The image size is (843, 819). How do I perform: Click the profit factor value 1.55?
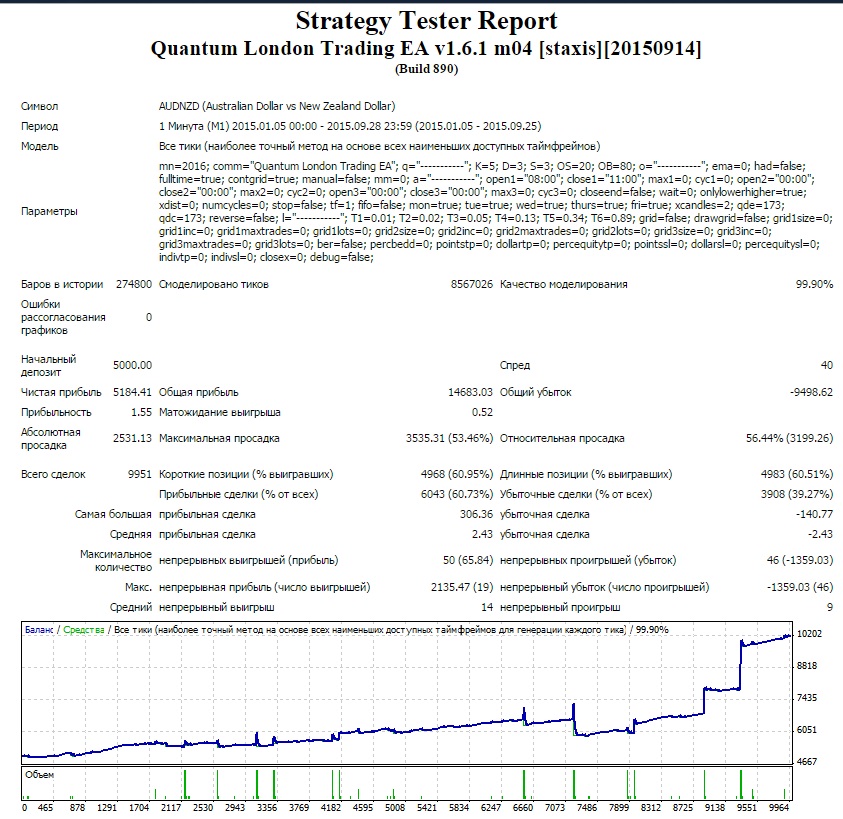pyautogui.click(x=141, y=412)
